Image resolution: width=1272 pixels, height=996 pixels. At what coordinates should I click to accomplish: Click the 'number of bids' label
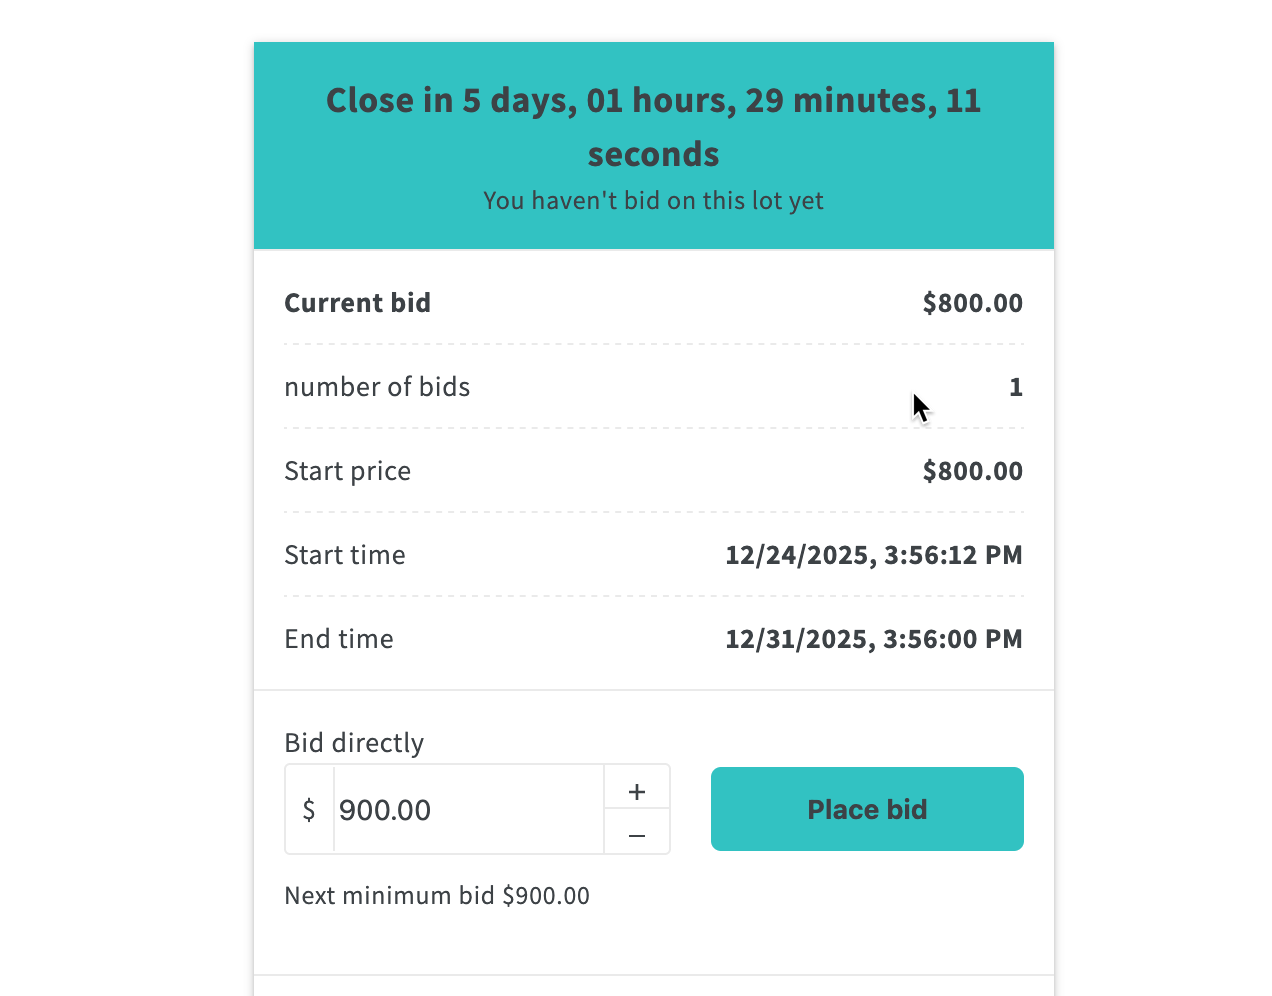377,387
